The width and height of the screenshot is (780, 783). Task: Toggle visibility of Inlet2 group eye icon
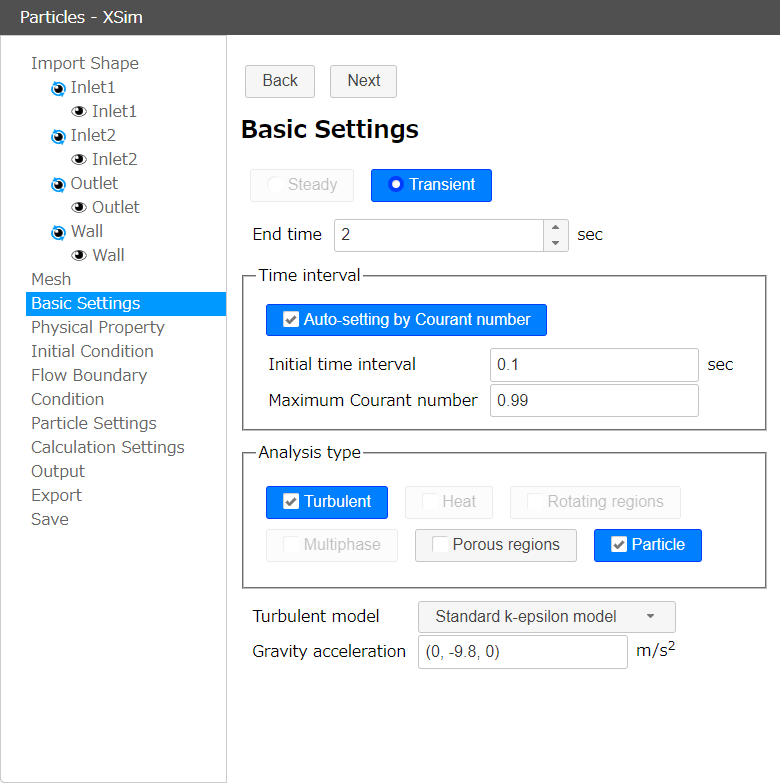point(58,136)
